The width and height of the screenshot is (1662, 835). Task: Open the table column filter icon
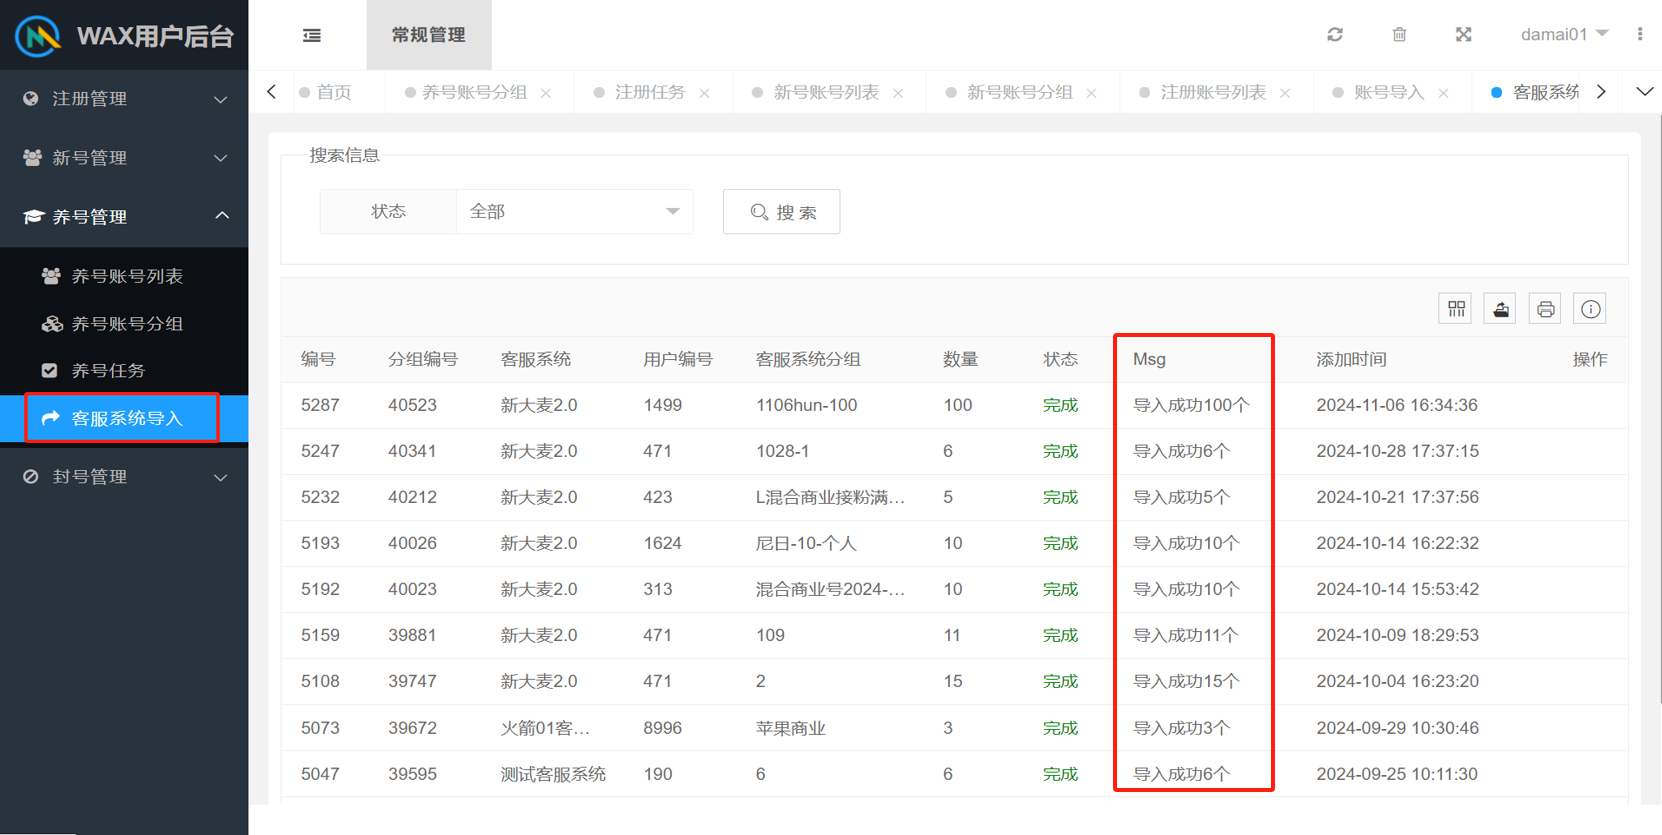[x=1456, y=309]
